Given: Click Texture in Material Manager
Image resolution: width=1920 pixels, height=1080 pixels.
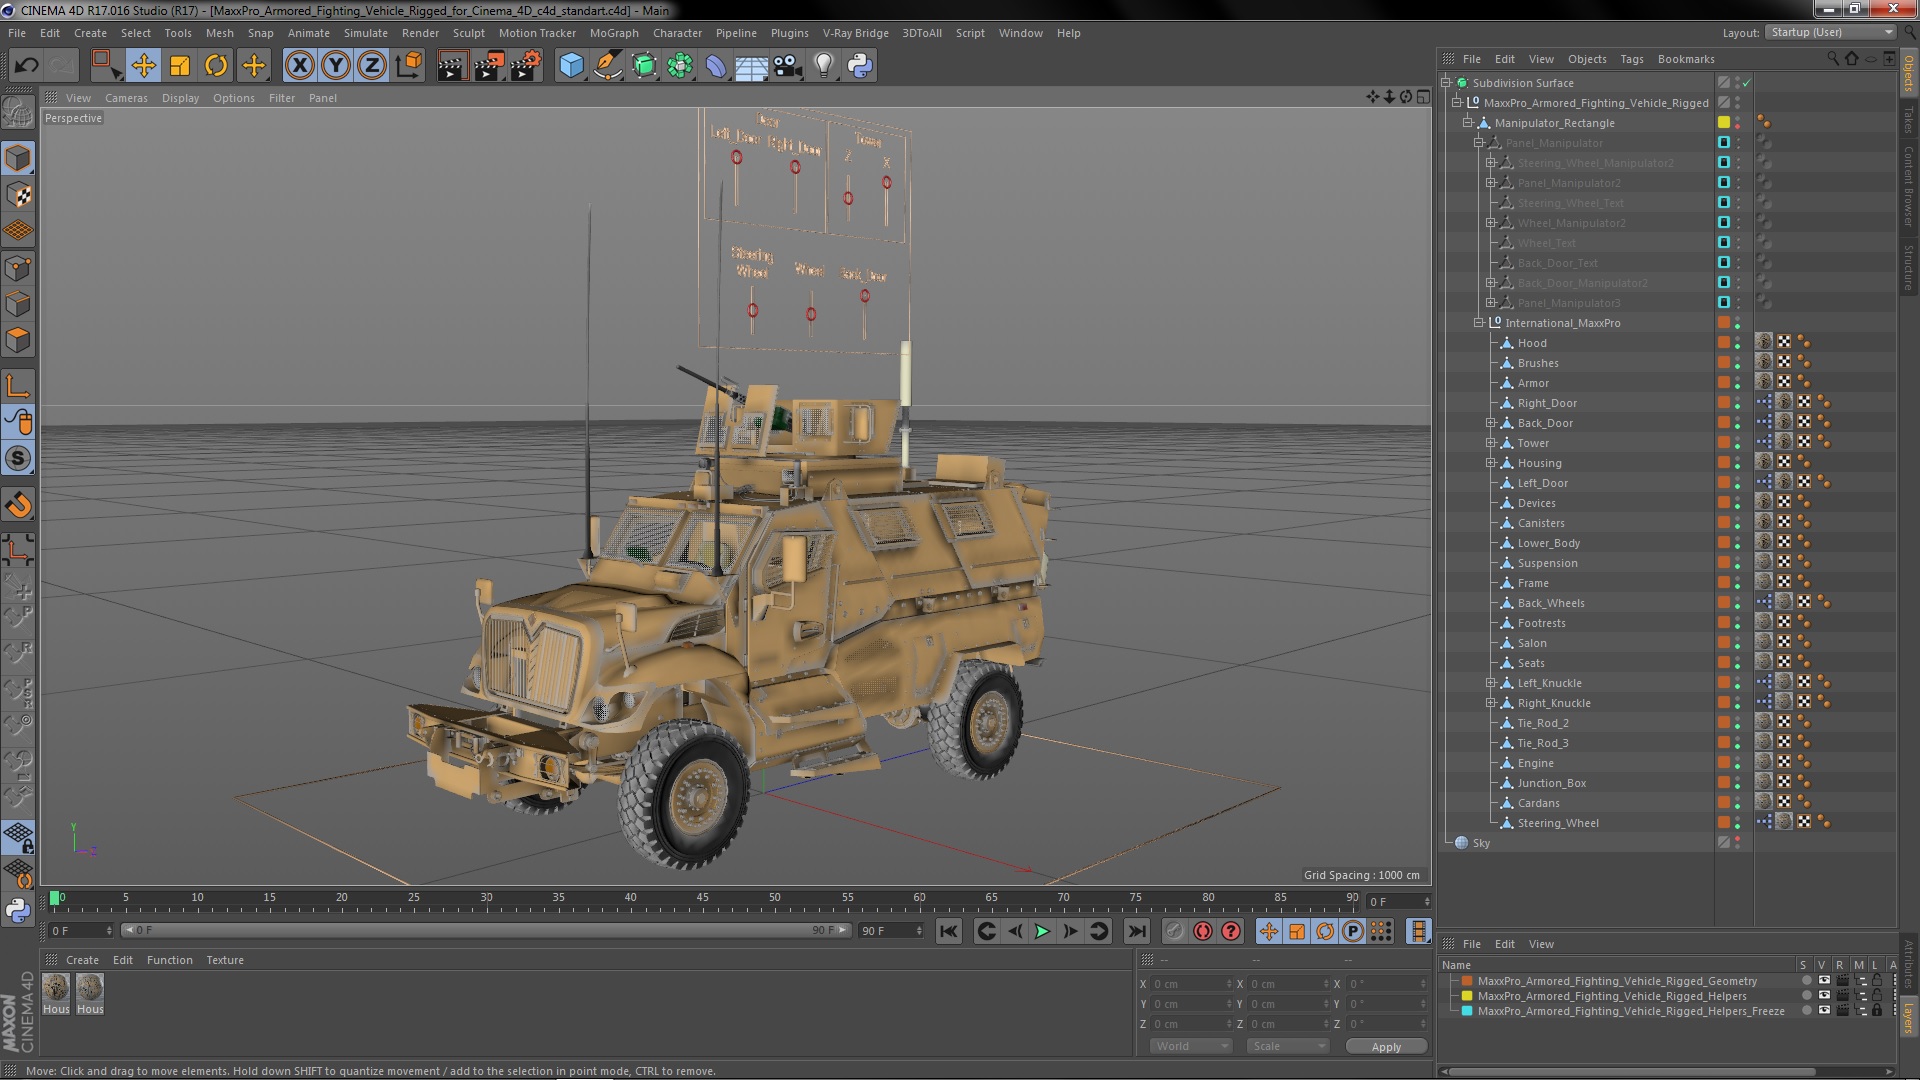Looking at the screenshot, I should tap(225, 960).
